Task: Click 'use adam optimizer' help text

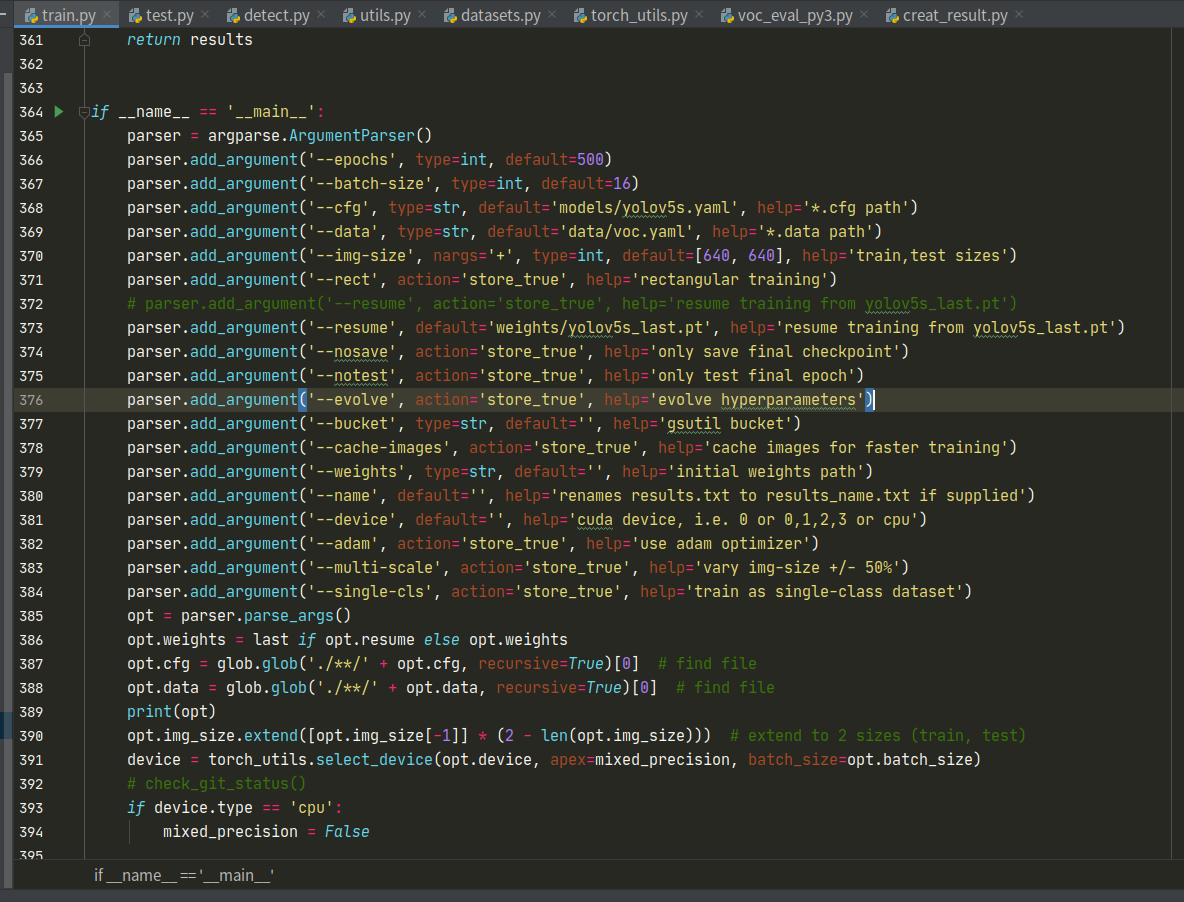Action: (x=720, y=544)
